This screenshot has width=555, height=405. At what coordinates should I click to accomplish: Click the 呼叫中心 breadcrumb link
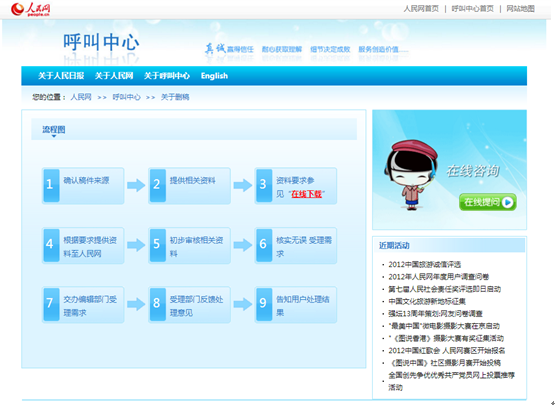(x=126, y=97)
